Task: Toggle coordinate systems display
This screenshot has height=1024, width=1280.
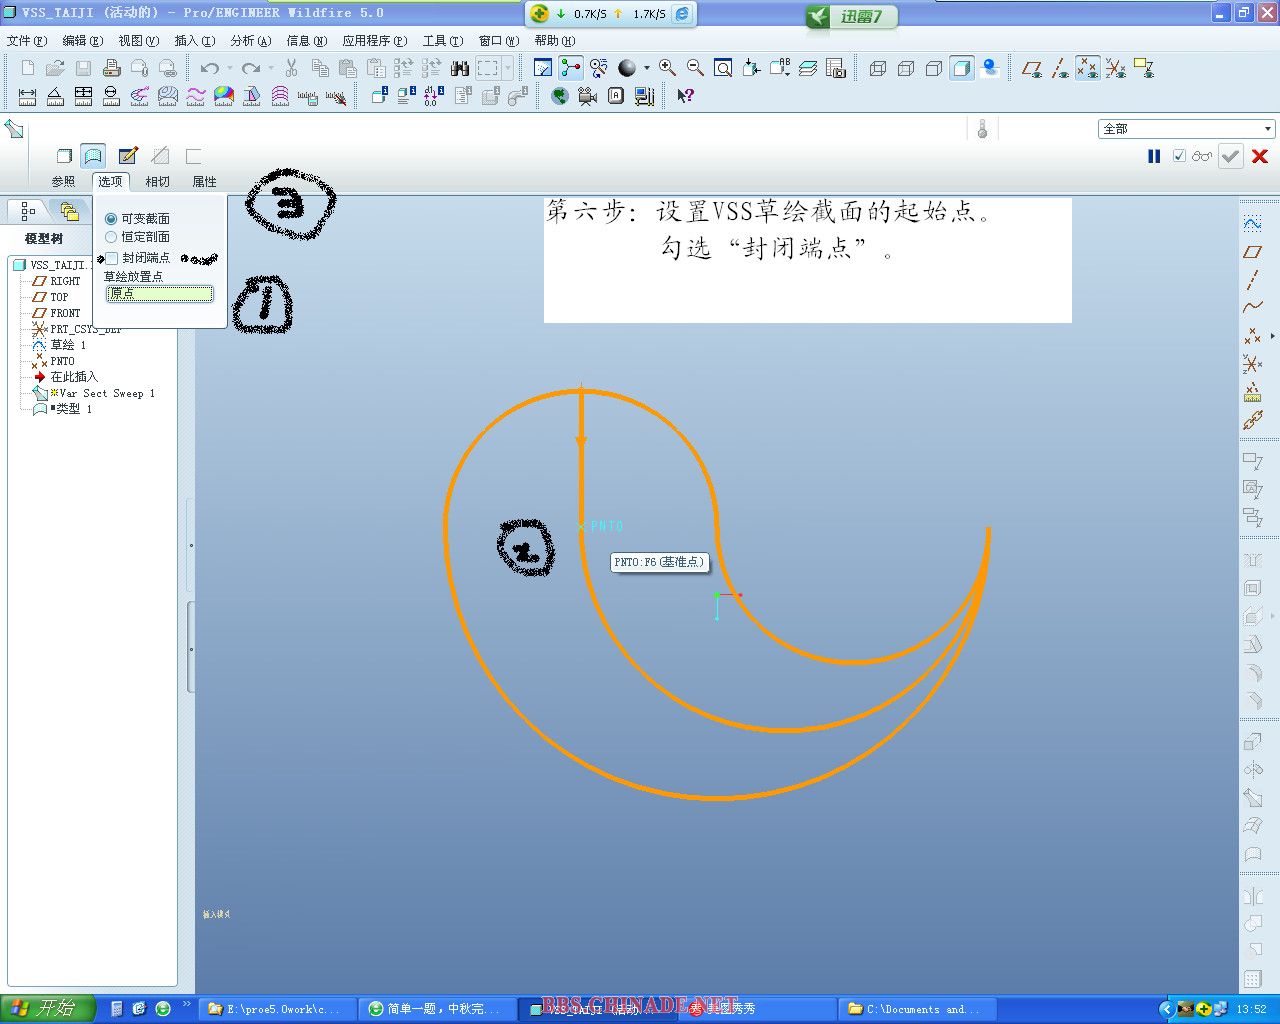Action: pyautogui.click(x=1116, y=68)
